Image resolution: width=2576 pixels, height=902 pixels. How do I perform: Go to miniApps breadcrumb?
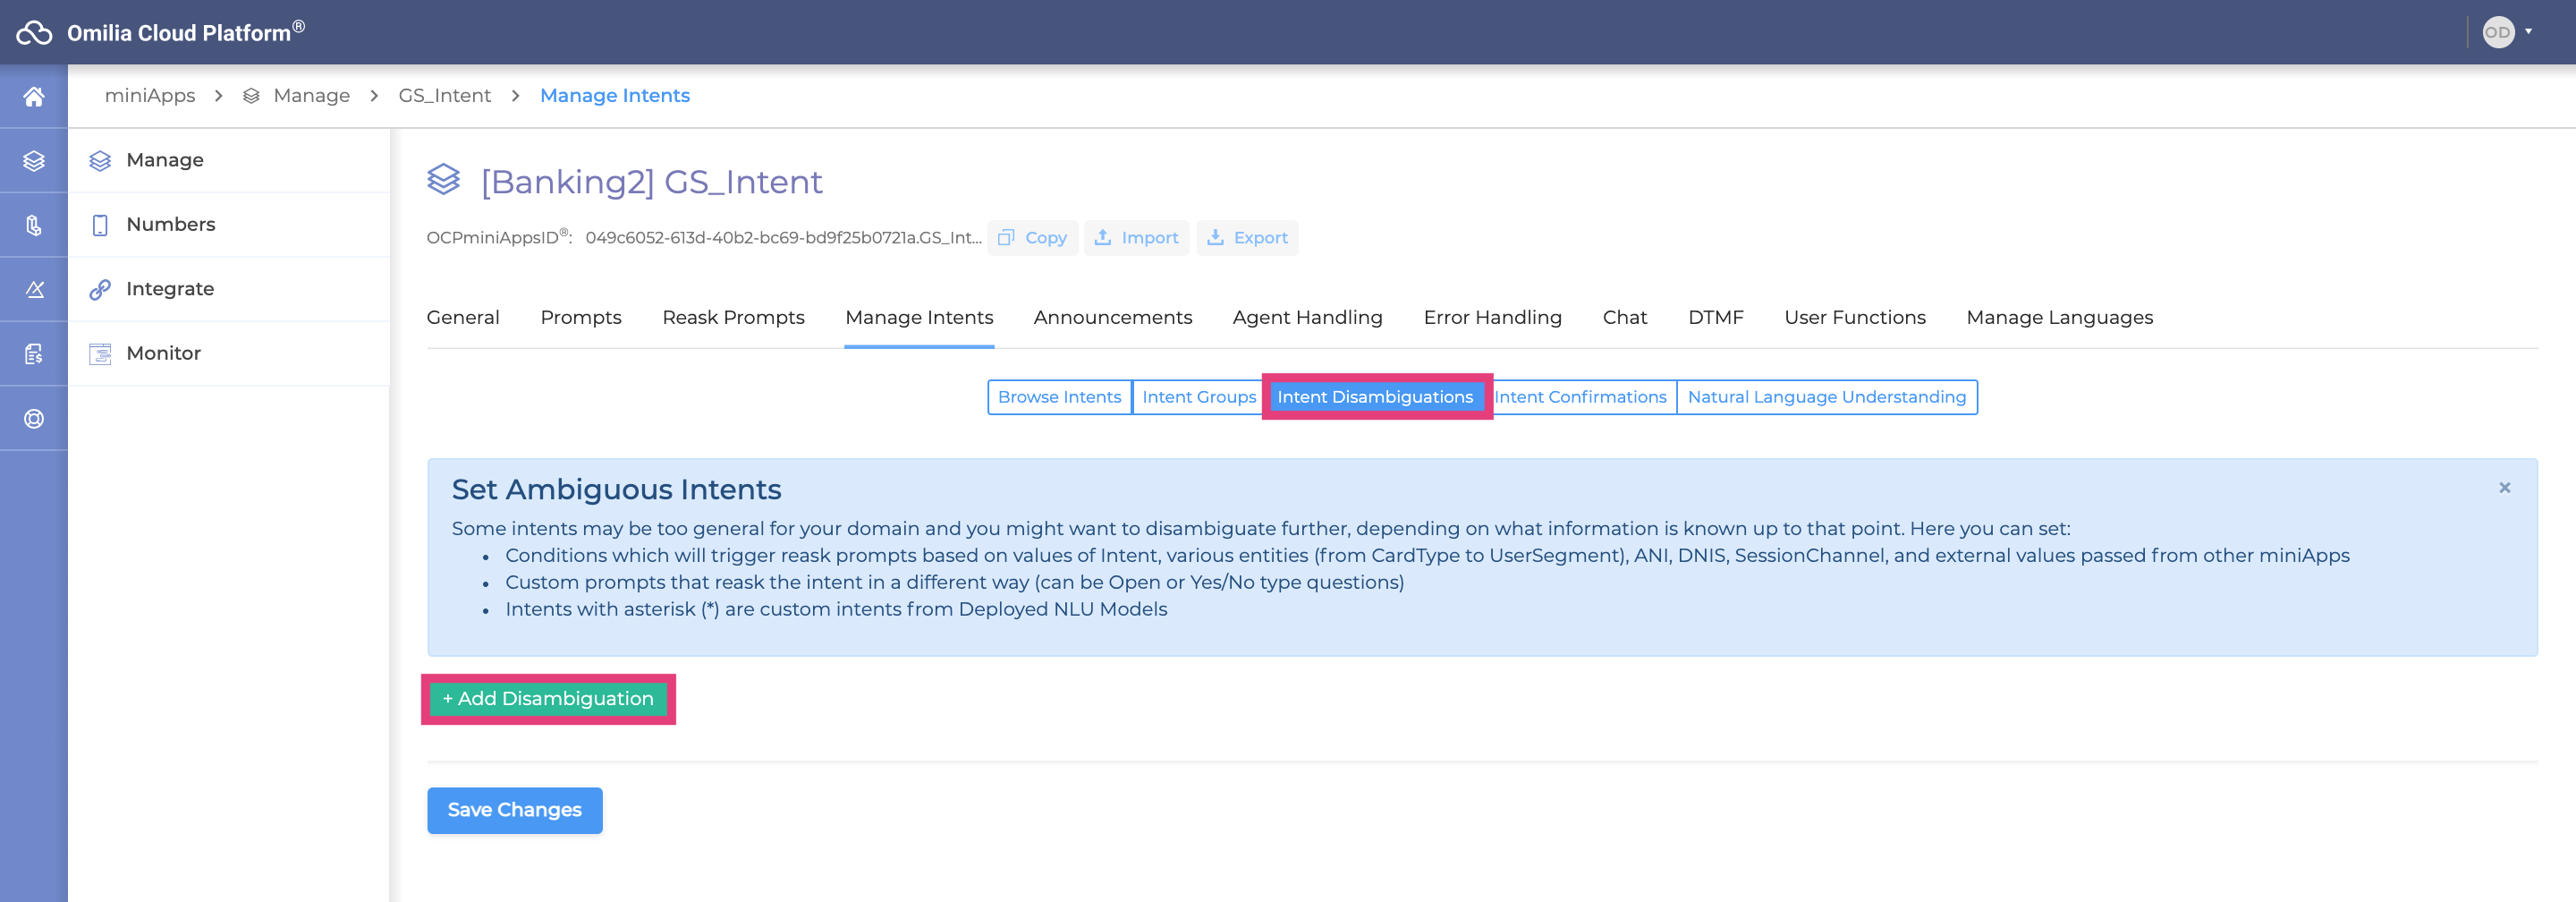pos(150,95)
